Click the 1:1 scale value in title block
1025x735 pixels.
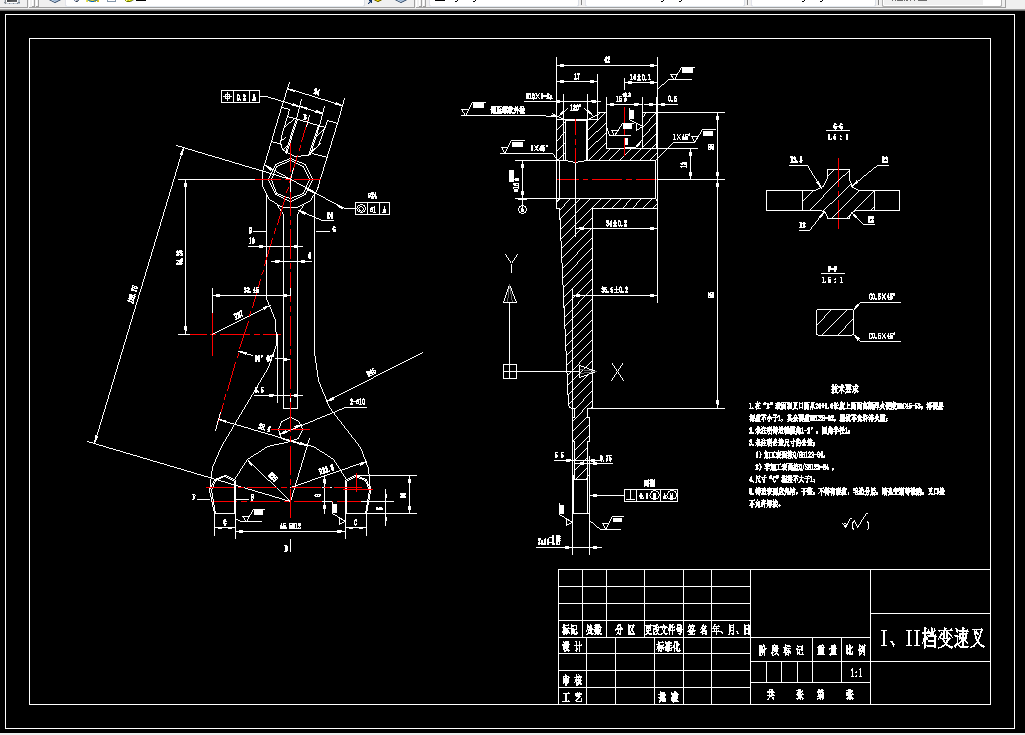(856, 673)
